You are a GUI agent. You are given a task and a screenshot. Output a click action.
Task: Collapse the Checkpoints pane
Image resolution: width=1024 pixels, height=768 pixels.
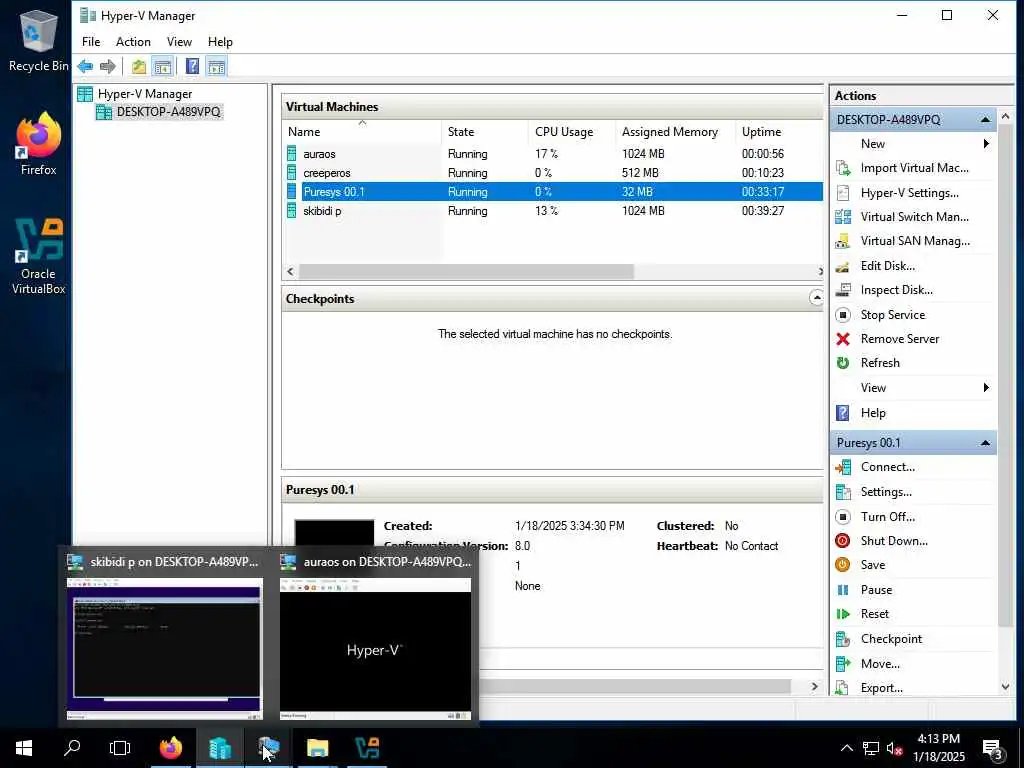(816, 298)
